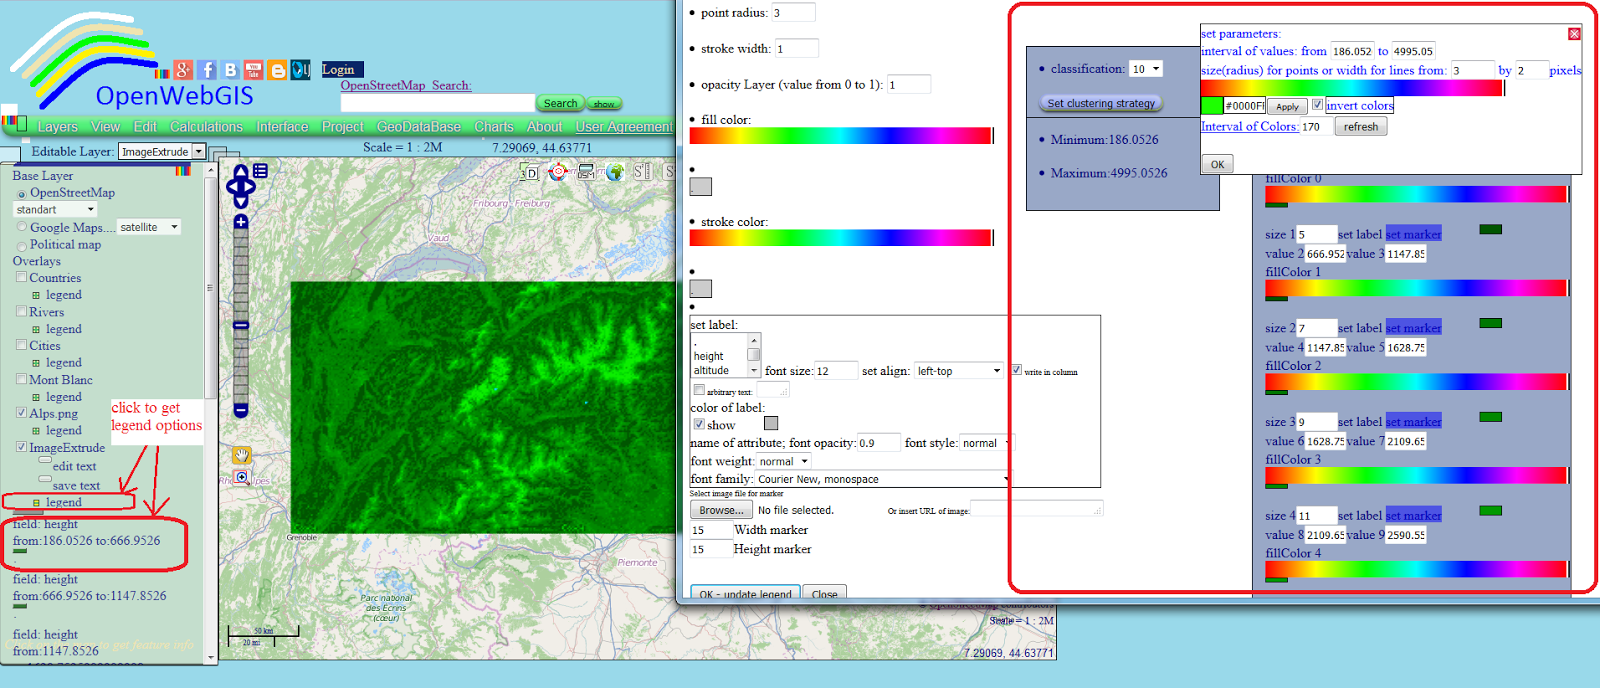The height and width of the screenshot is (688, 1600).
Task: Close the set parameters popup with red X
Action: click(1574, 34)
